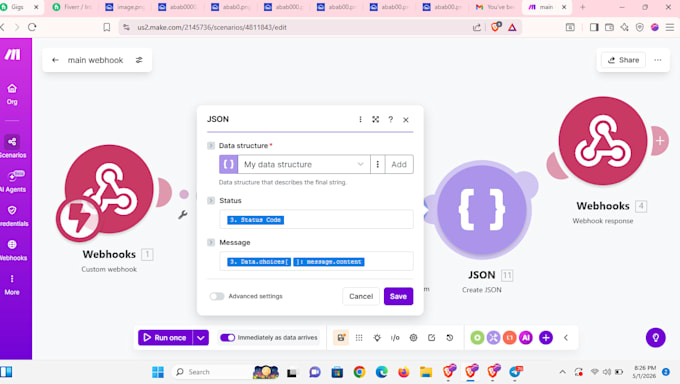Image resolution: width=680 pixels, height=384 pixels.
Task: Add a favorite module with plus
Action: coord(546,338)
